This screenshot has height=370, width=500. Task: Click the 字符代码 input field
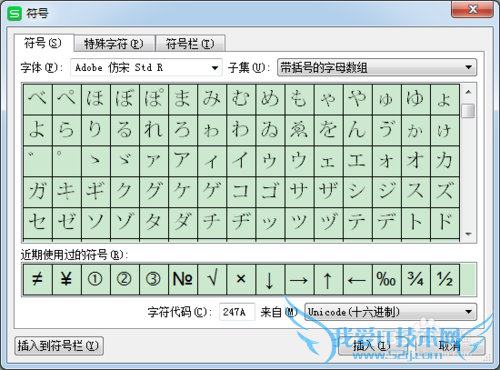(237, 312)
